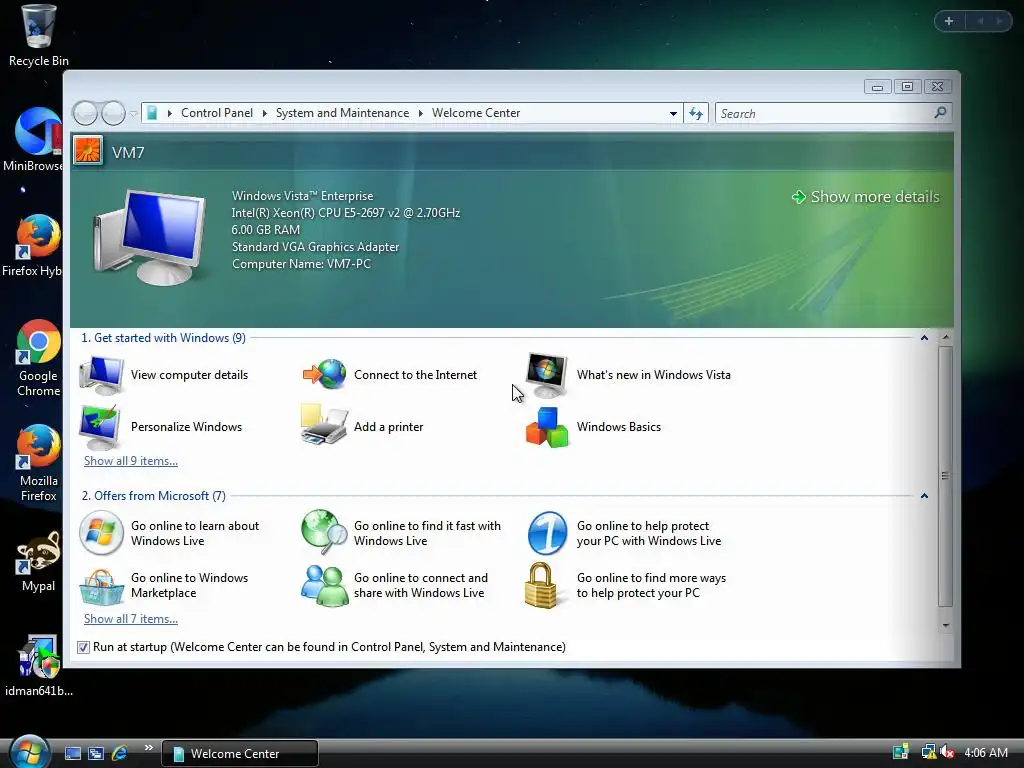Image resolution: width=1024 pixels, height=768 pixels.
Task: Click the network tray icon
Action: (928, 752)
